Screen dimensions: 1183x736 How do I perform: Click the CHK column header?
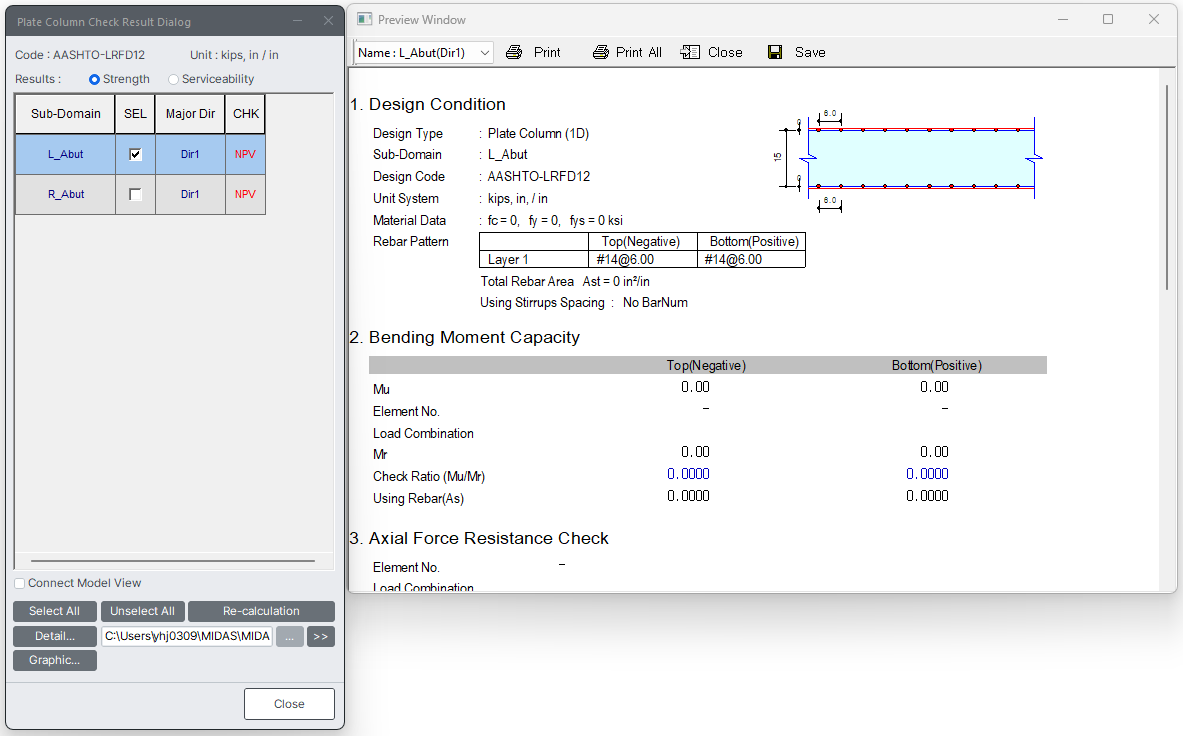coord(245,114)
